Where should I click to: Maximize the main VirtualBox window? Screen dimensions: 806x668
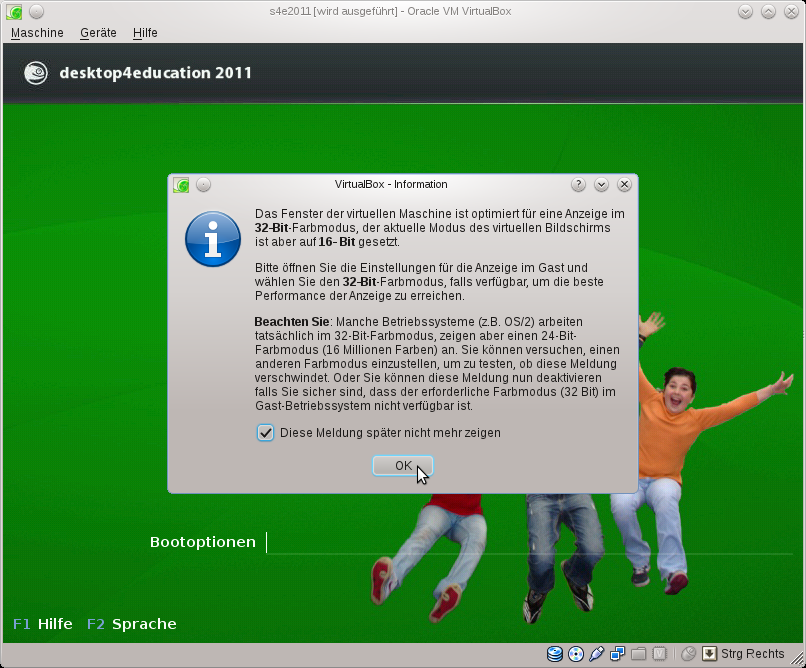coord(768,11)
